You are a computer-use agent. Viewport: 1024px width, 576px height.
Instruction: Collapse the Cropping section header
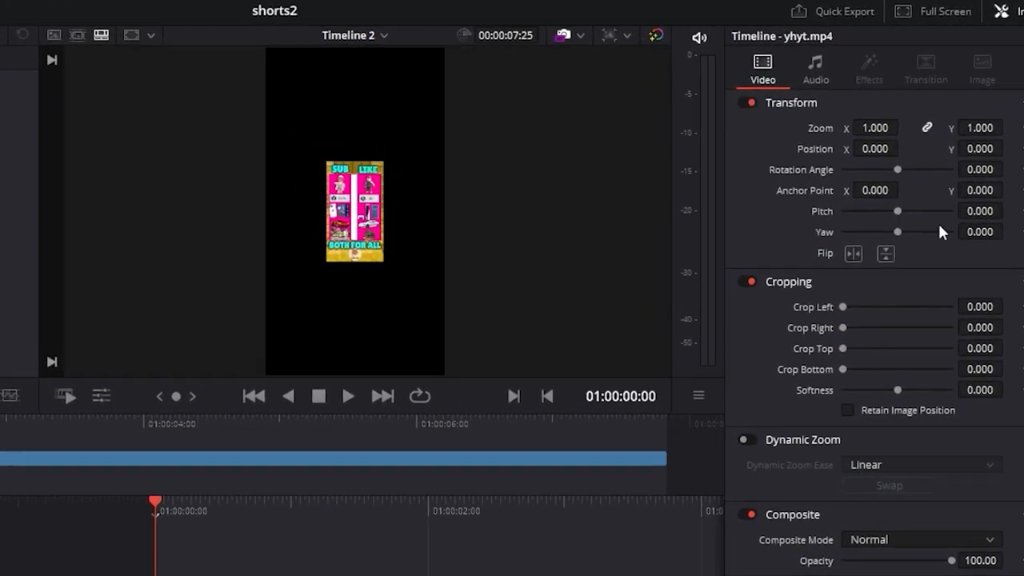click(x=788, y=281)
